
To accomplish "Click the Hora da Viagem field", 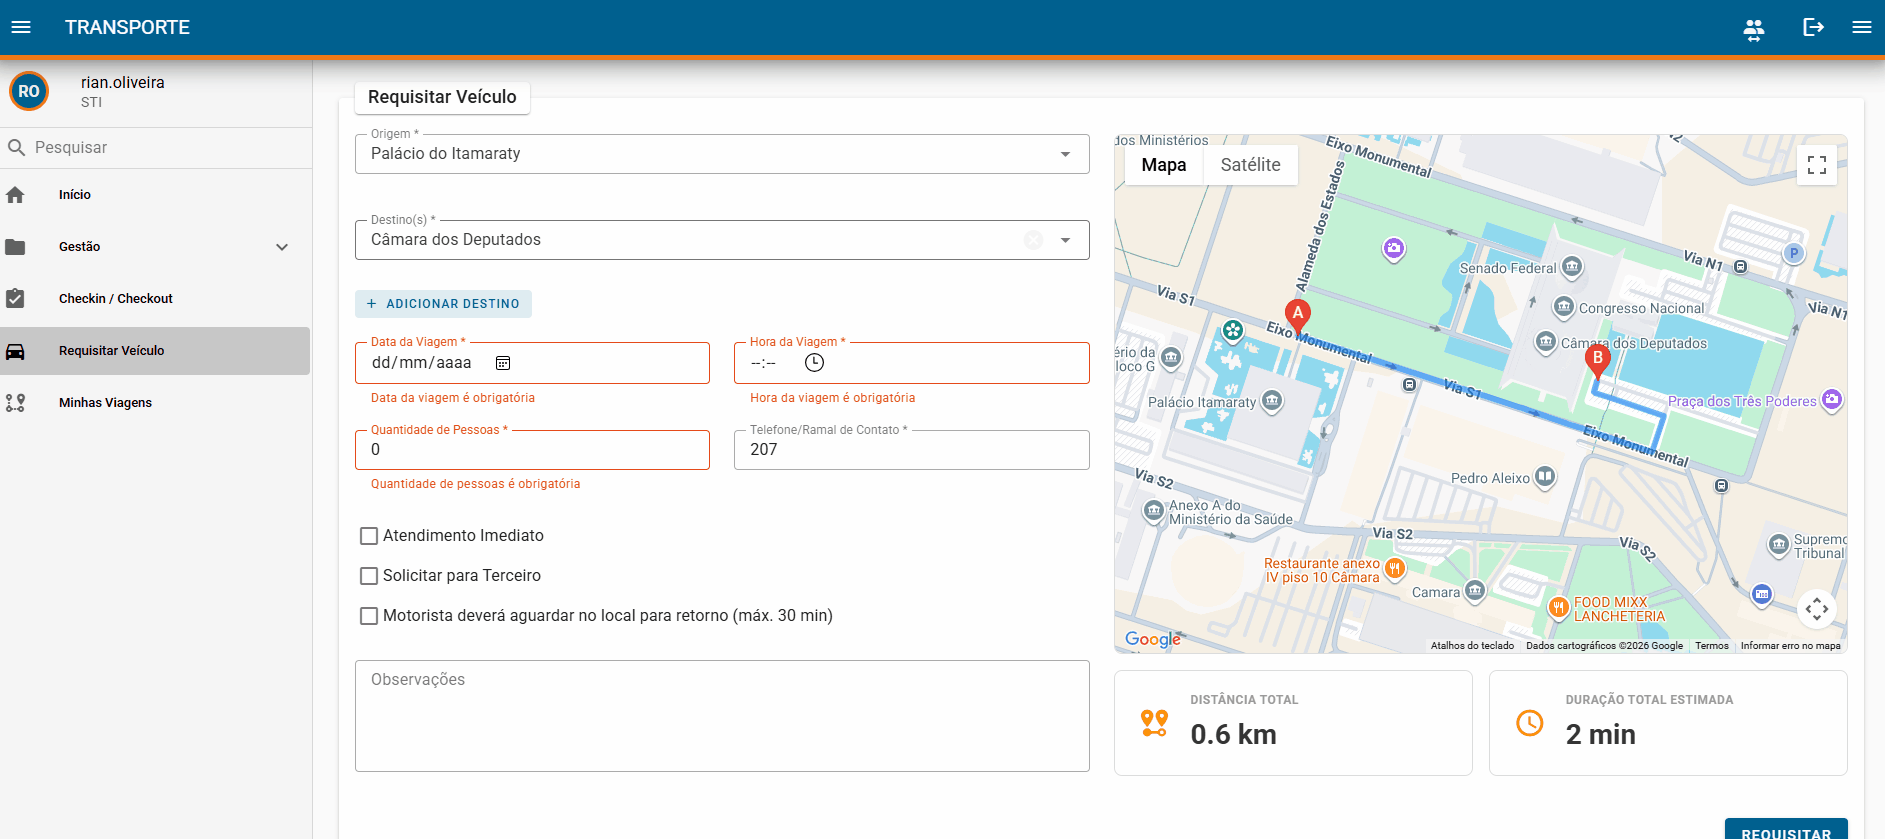I will pos(912,363).
